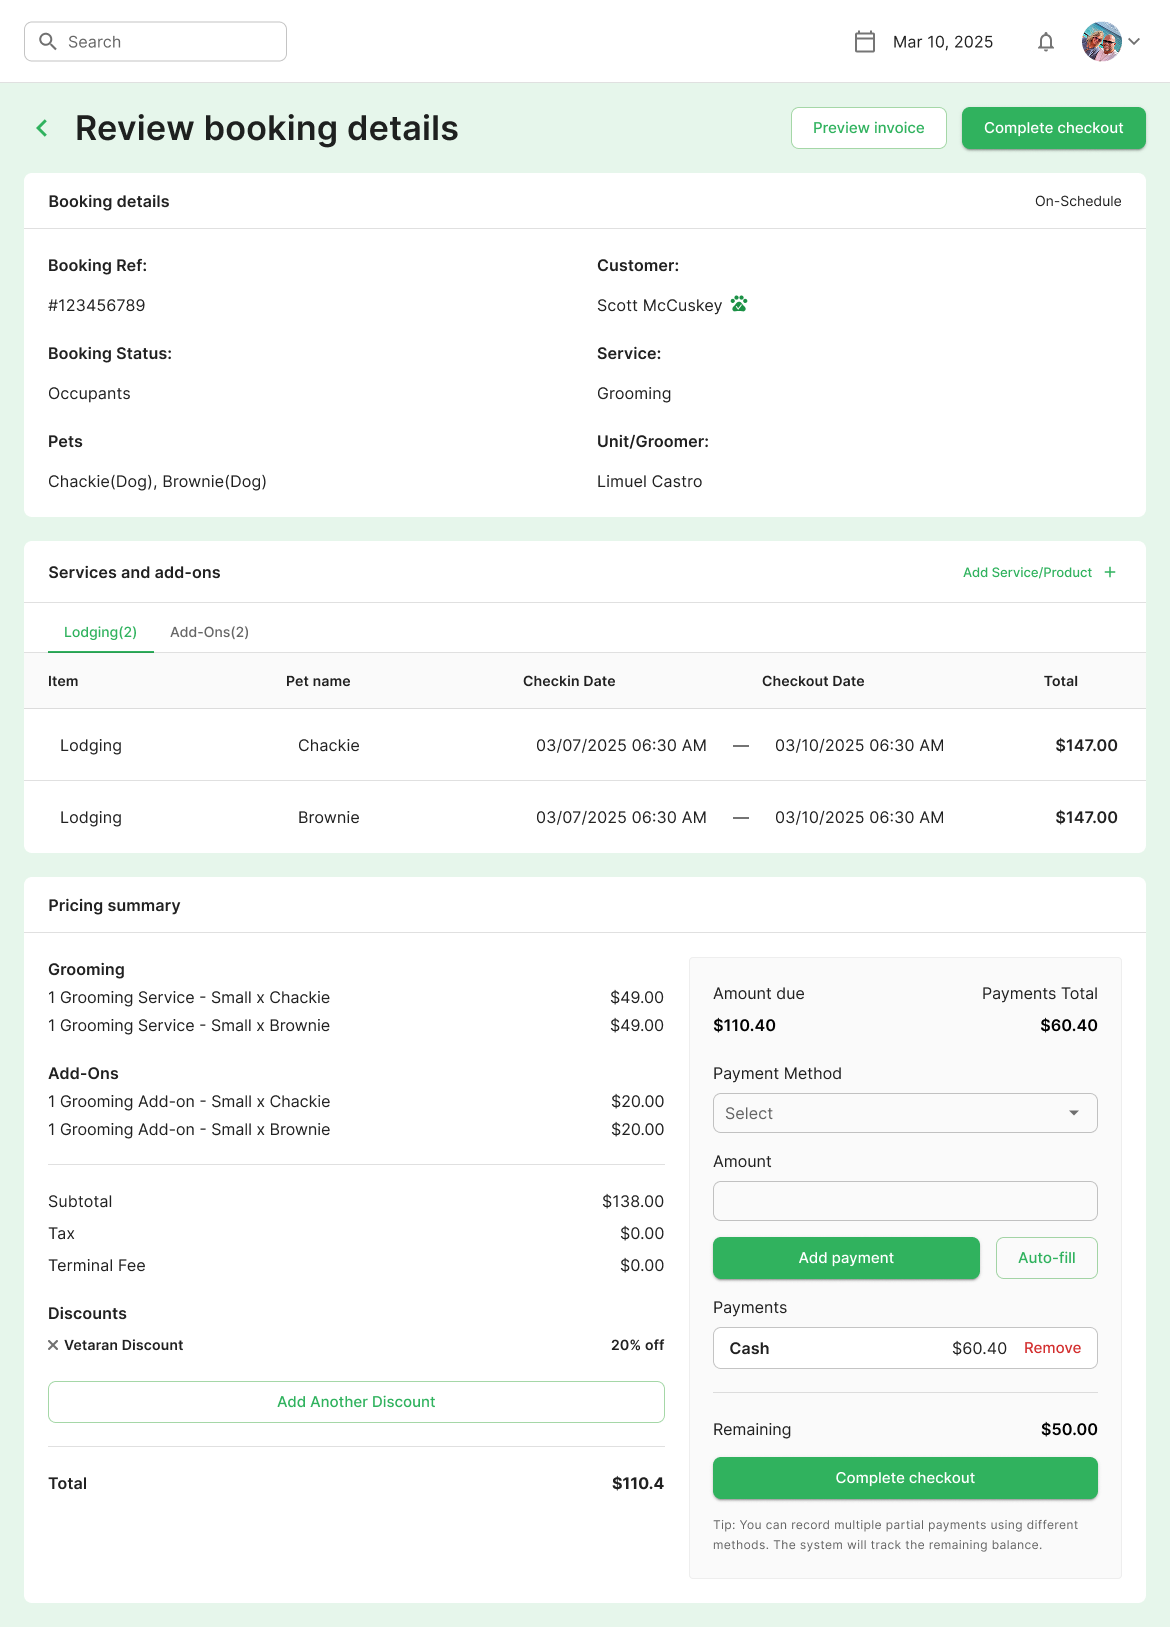Click Add Service/Product link
The height and width of the screenshot is (1627, 1170).
(1027, 572)
